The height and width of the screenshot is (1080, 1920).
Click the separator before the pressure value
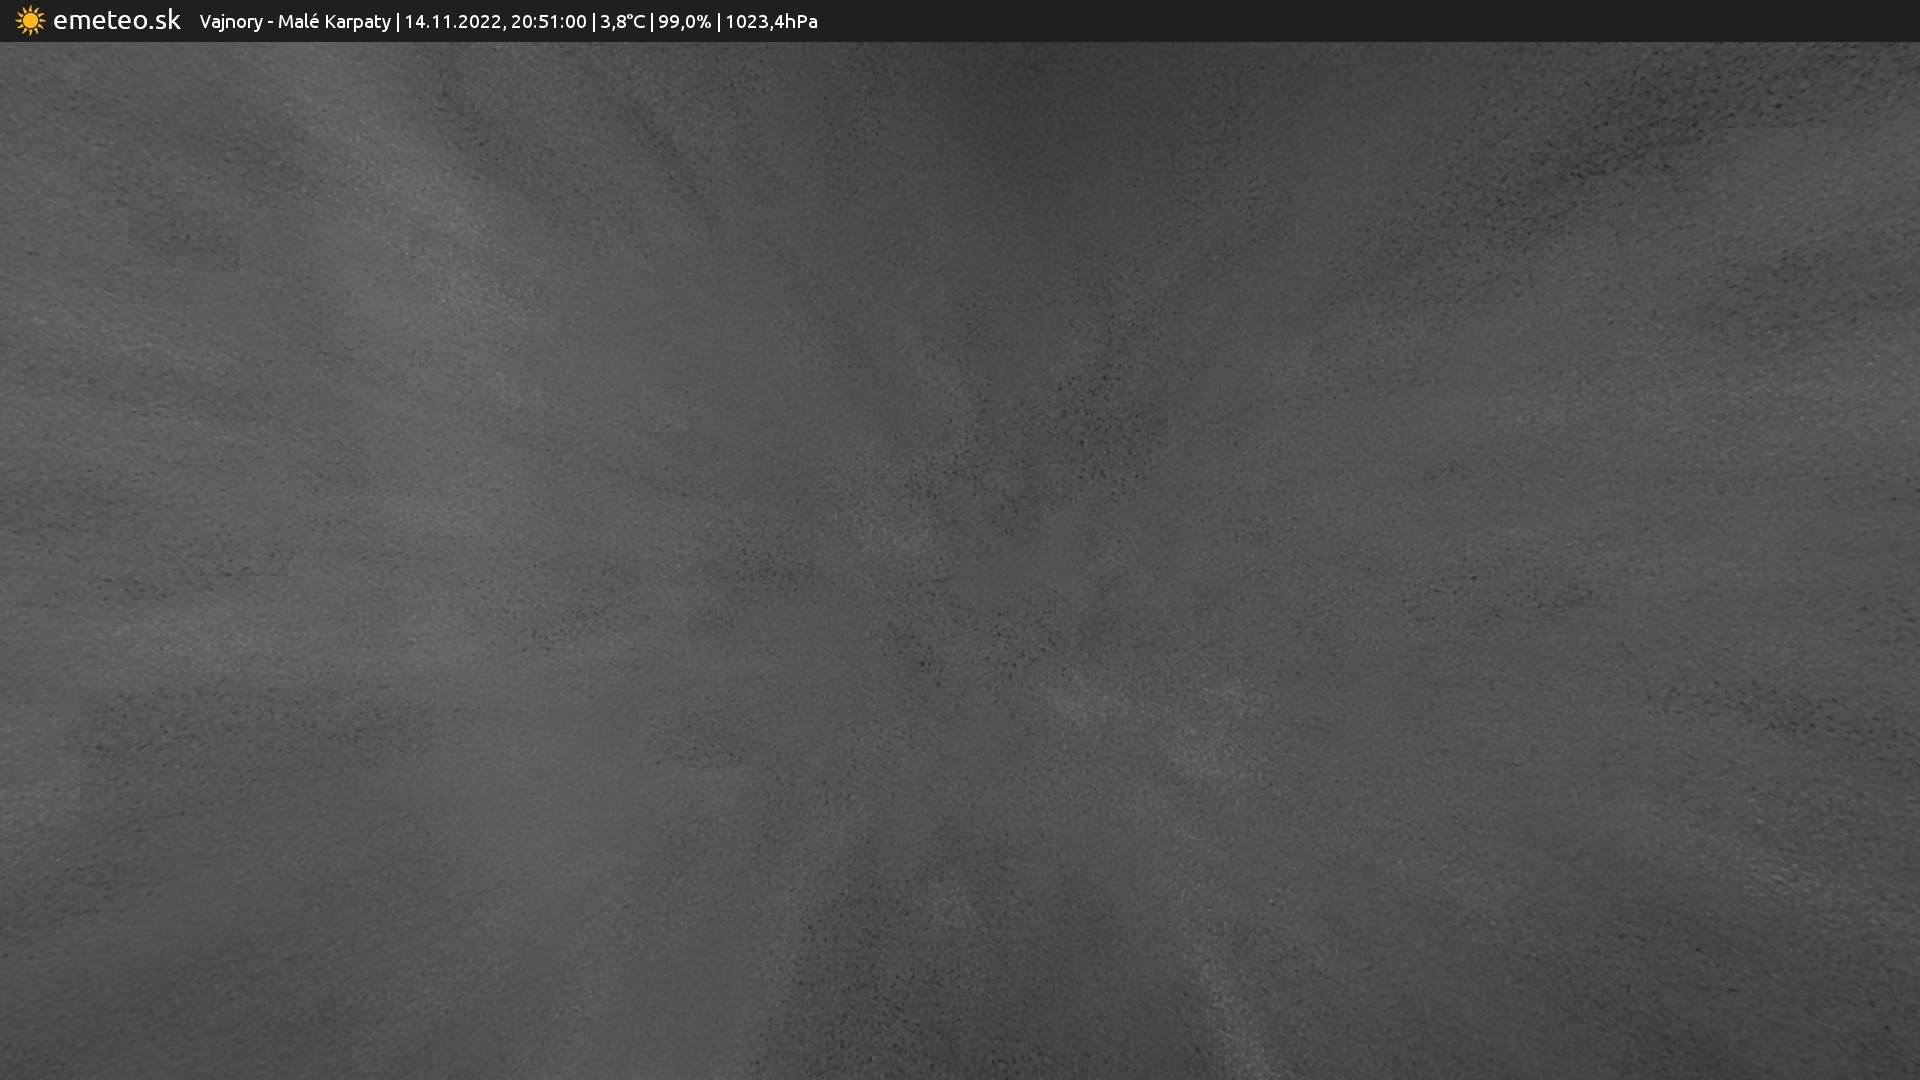[718, 22]
